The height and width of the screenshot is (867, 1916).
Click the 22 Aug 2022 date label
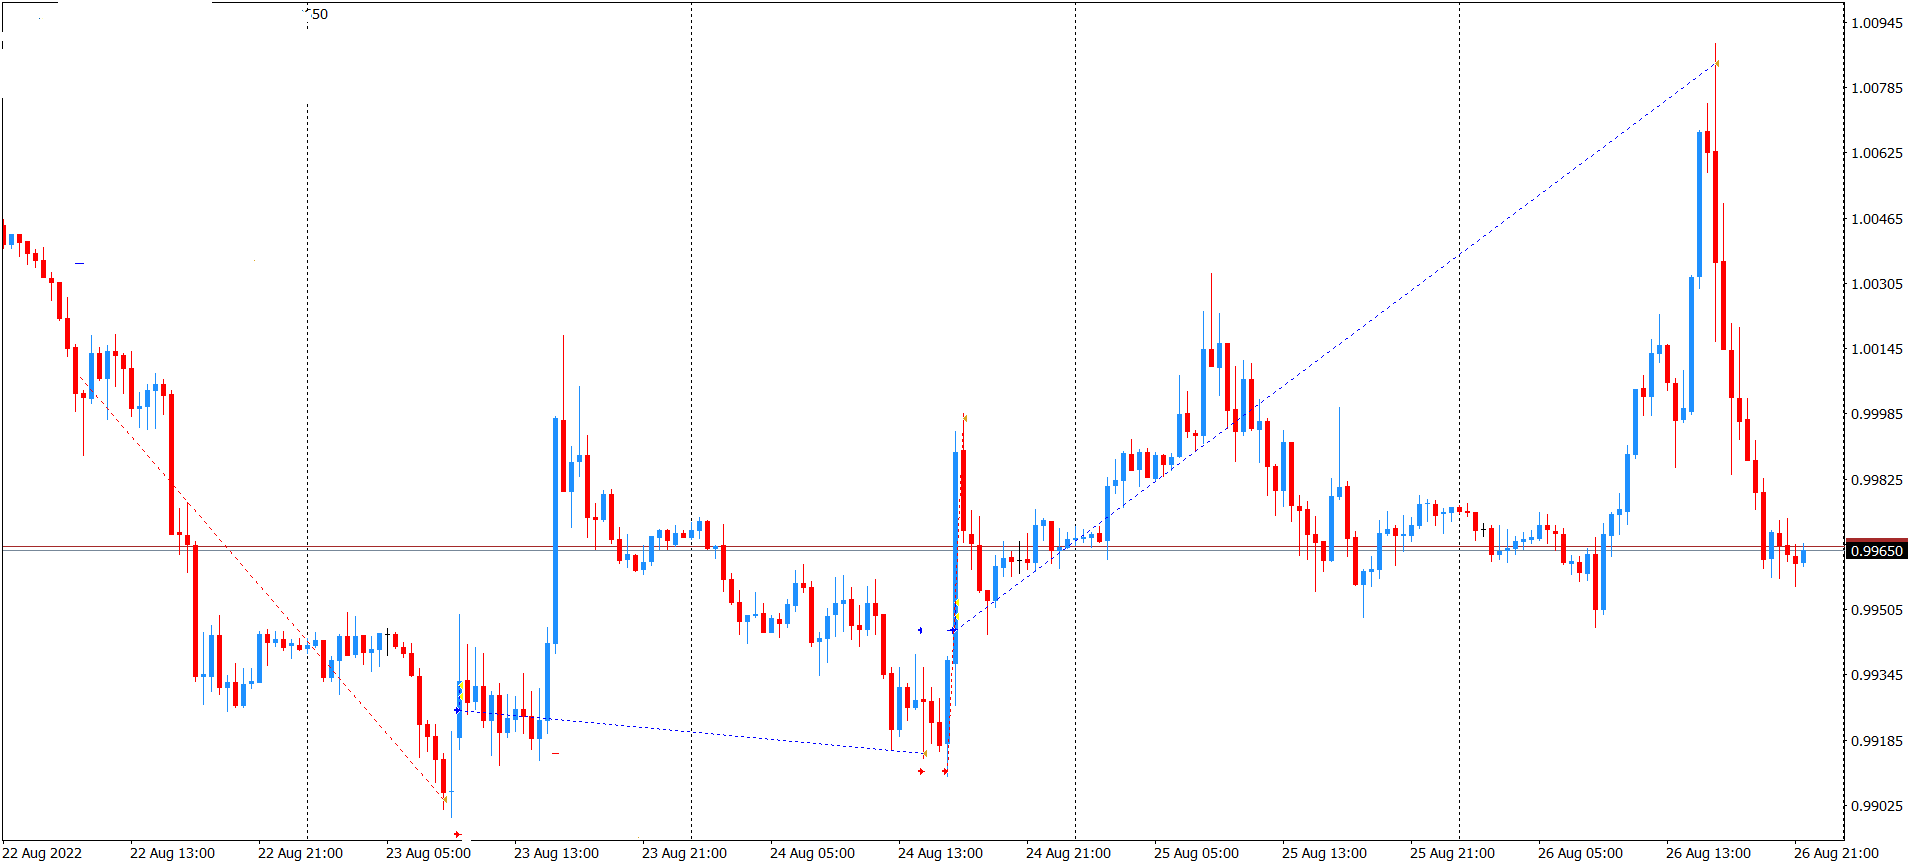click(43, 853)
